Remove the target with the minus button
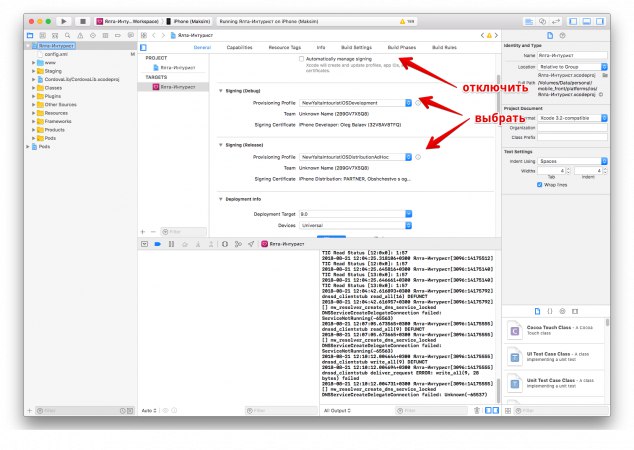 click(153, 232)
